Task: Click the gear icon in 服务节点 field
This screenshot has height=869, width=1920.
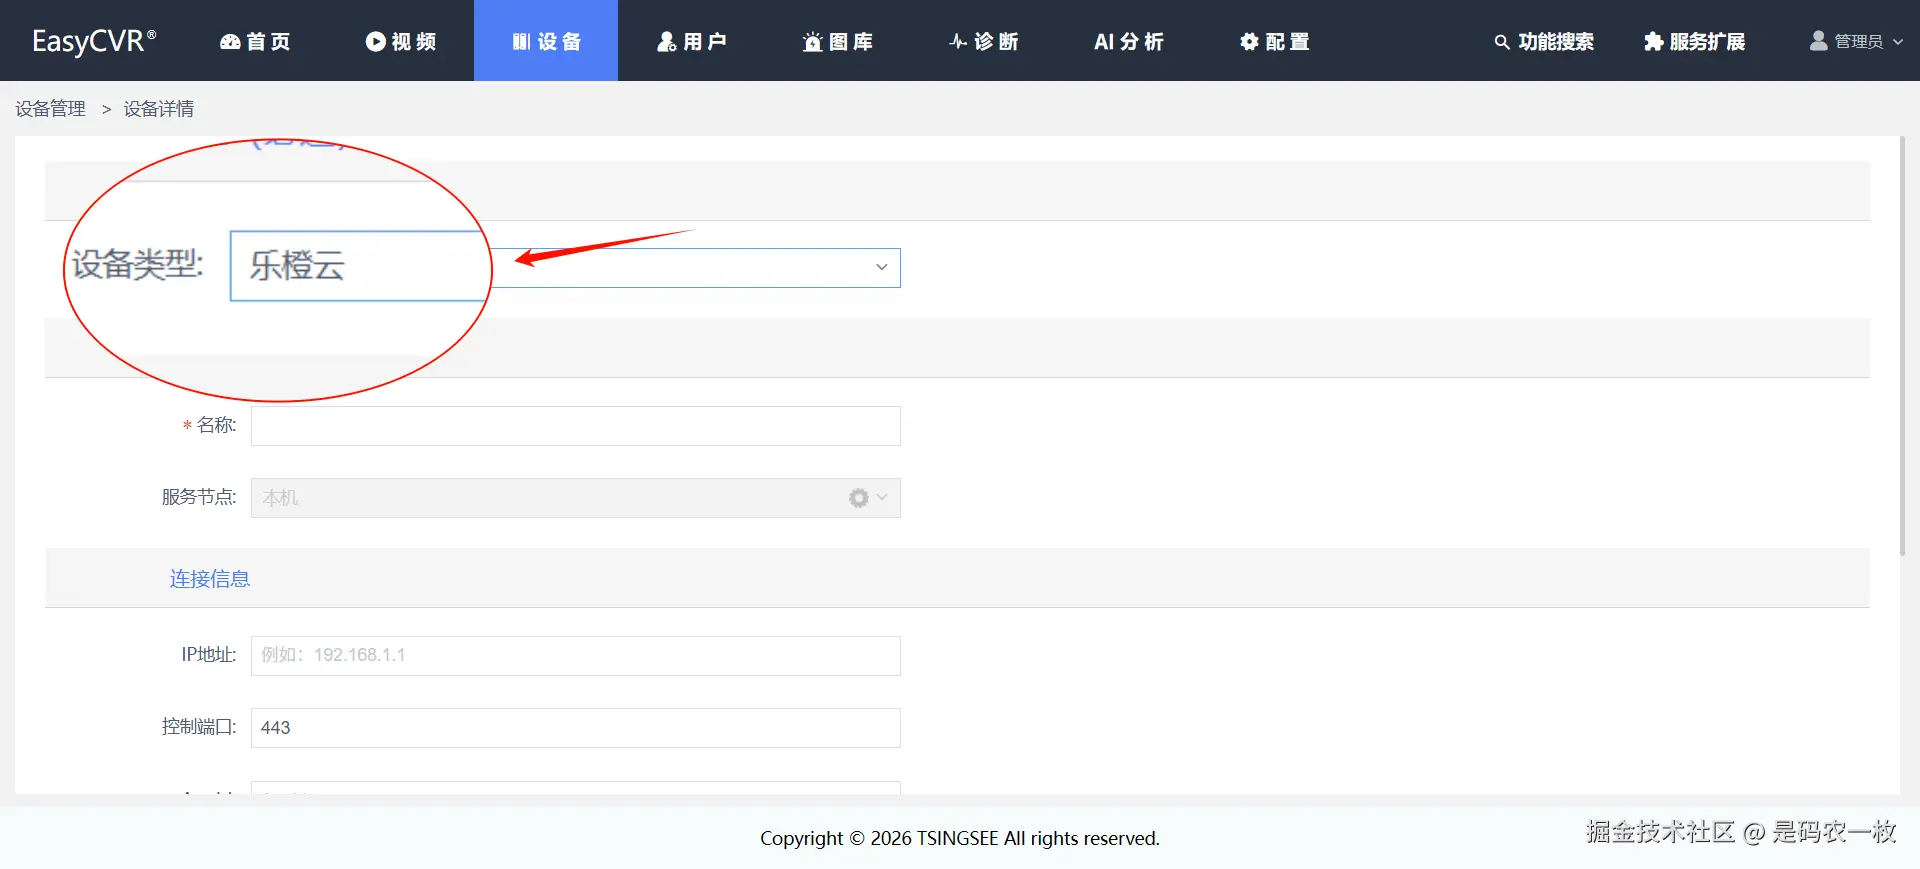Action: coord(859,498)
